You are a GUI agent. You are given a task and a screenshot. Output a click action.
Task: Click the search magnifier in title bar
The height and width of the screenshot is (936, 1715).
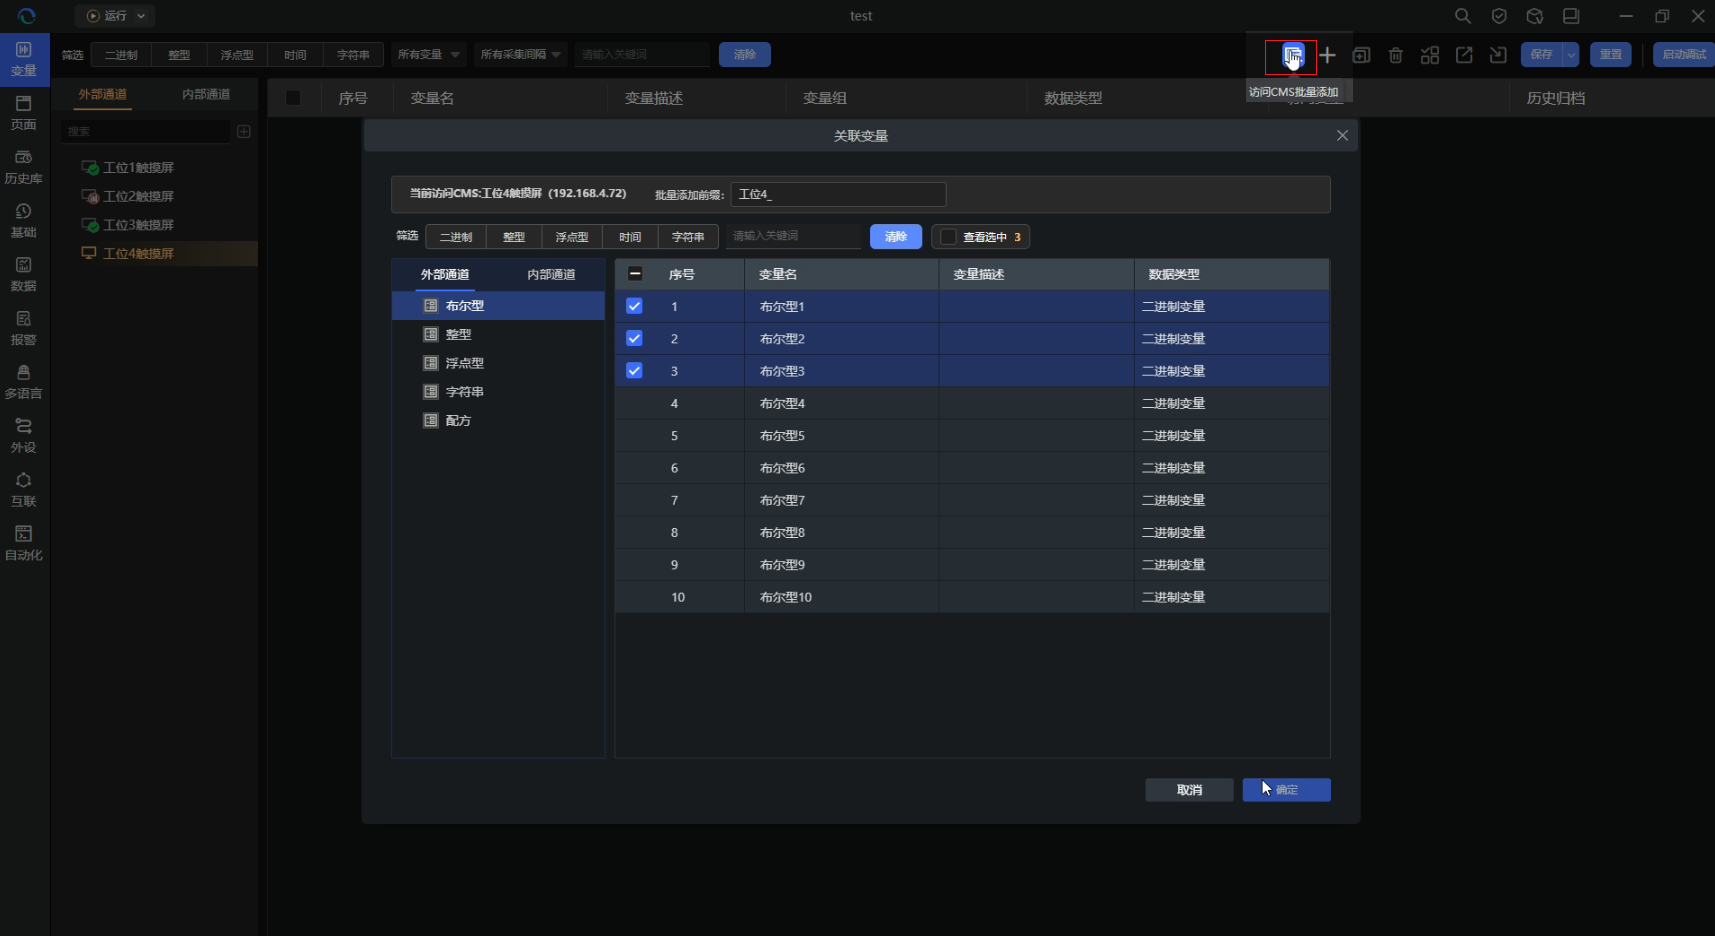click(x=1463, y=16)
